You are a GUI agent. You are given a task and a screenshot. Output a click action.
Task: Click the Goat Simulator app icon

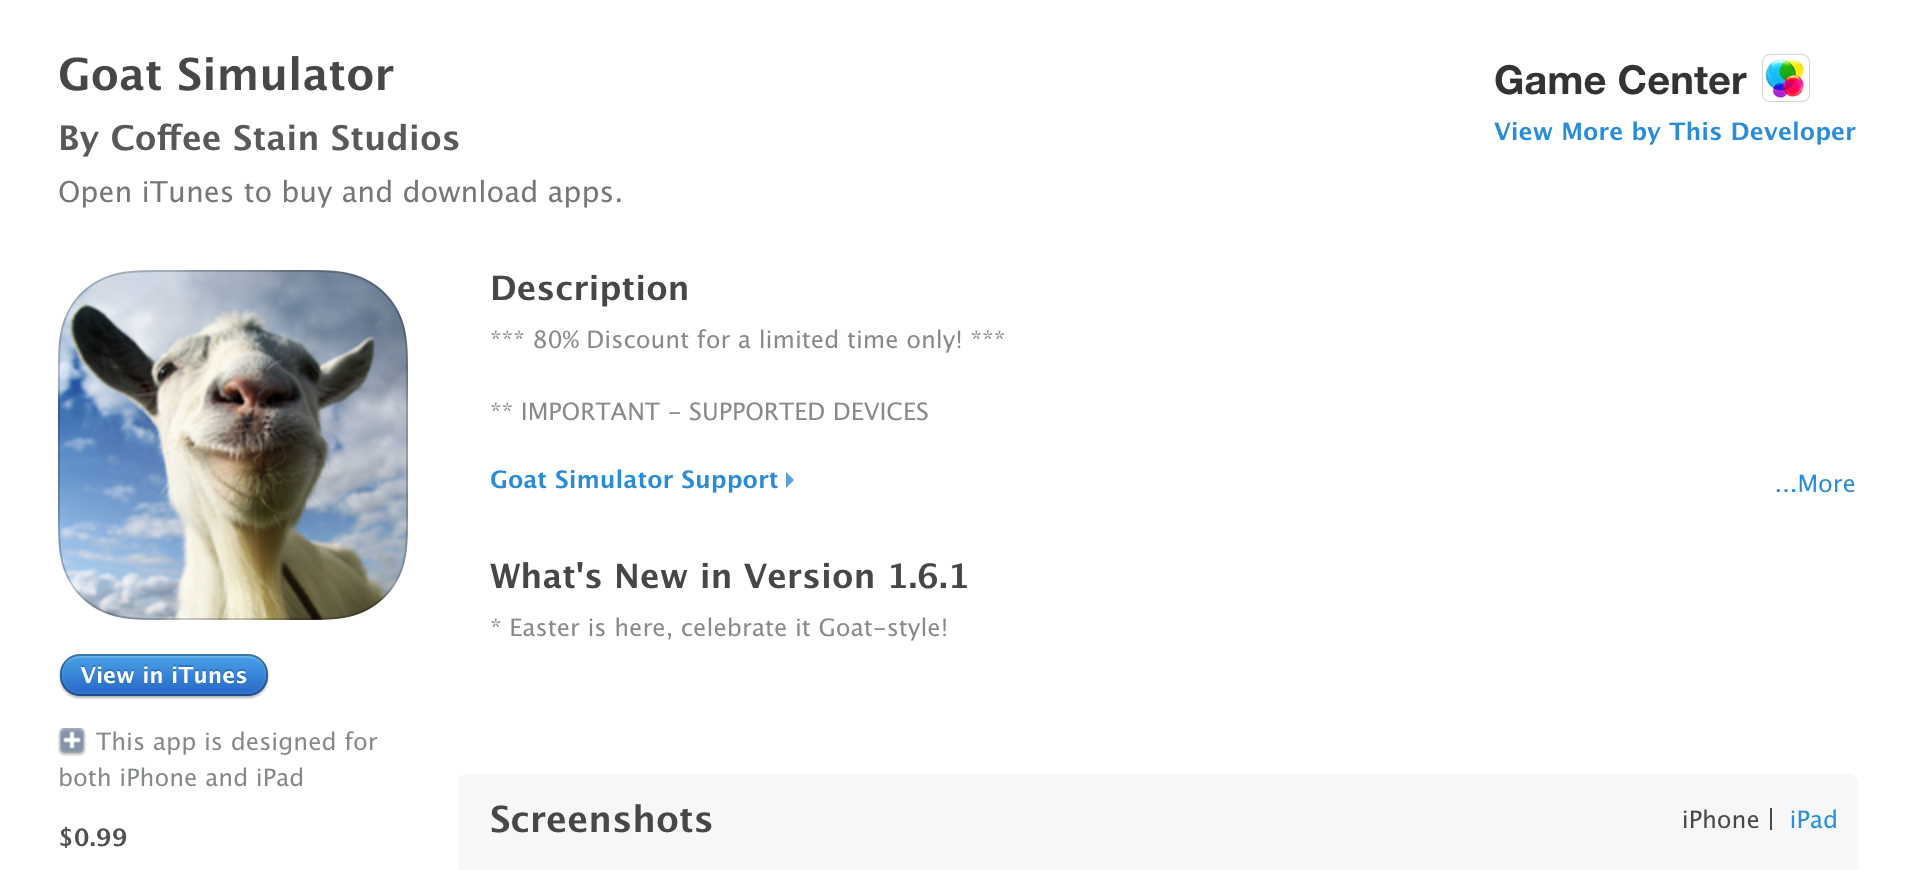(233, 445)
